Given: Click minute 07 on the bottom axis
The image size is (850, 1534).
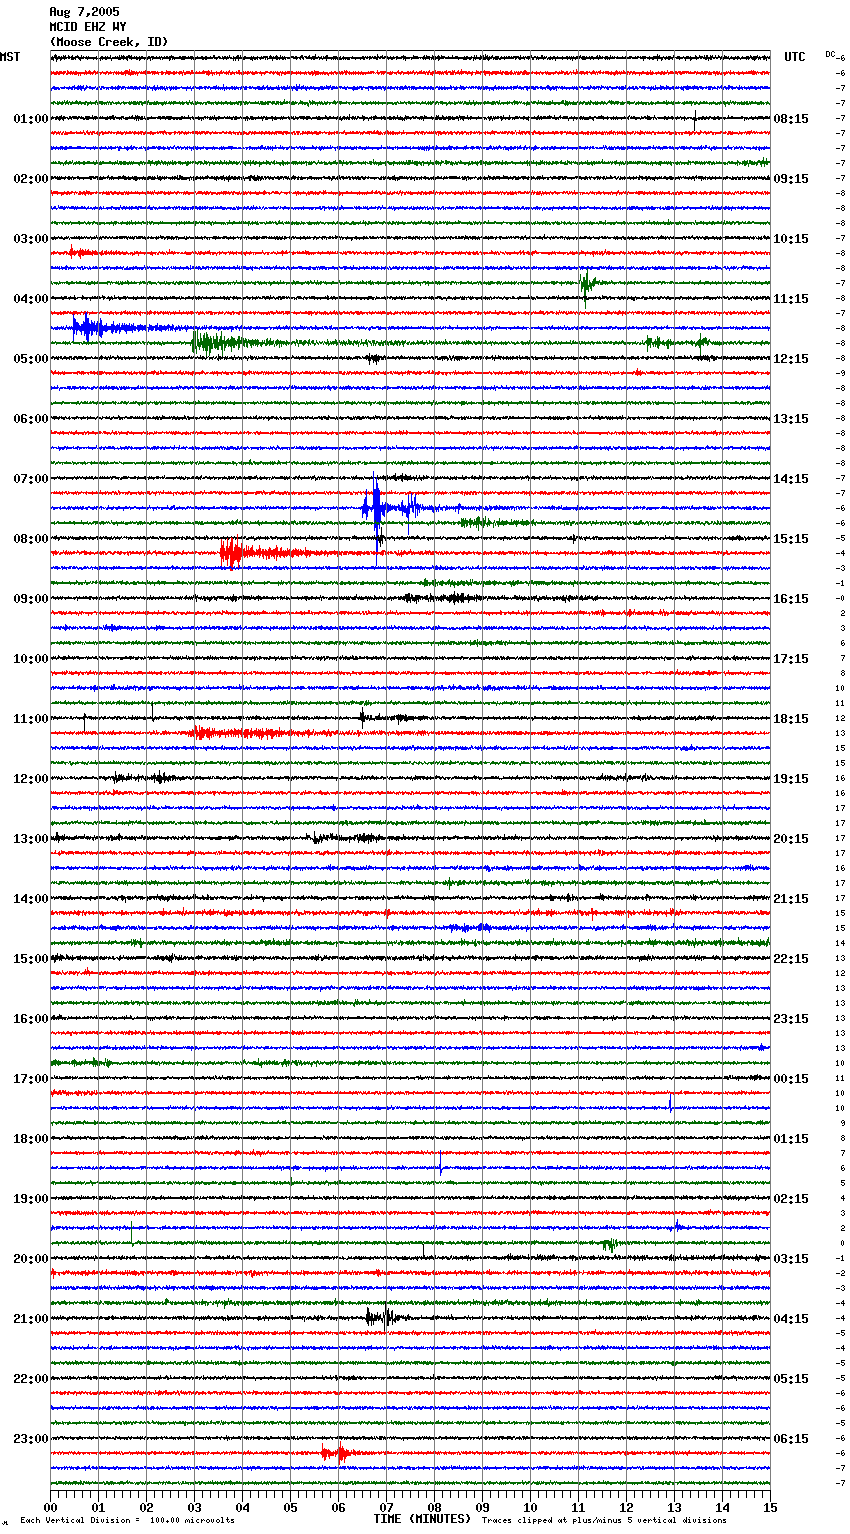Looking at the screenshot, I should (386, 1507).
